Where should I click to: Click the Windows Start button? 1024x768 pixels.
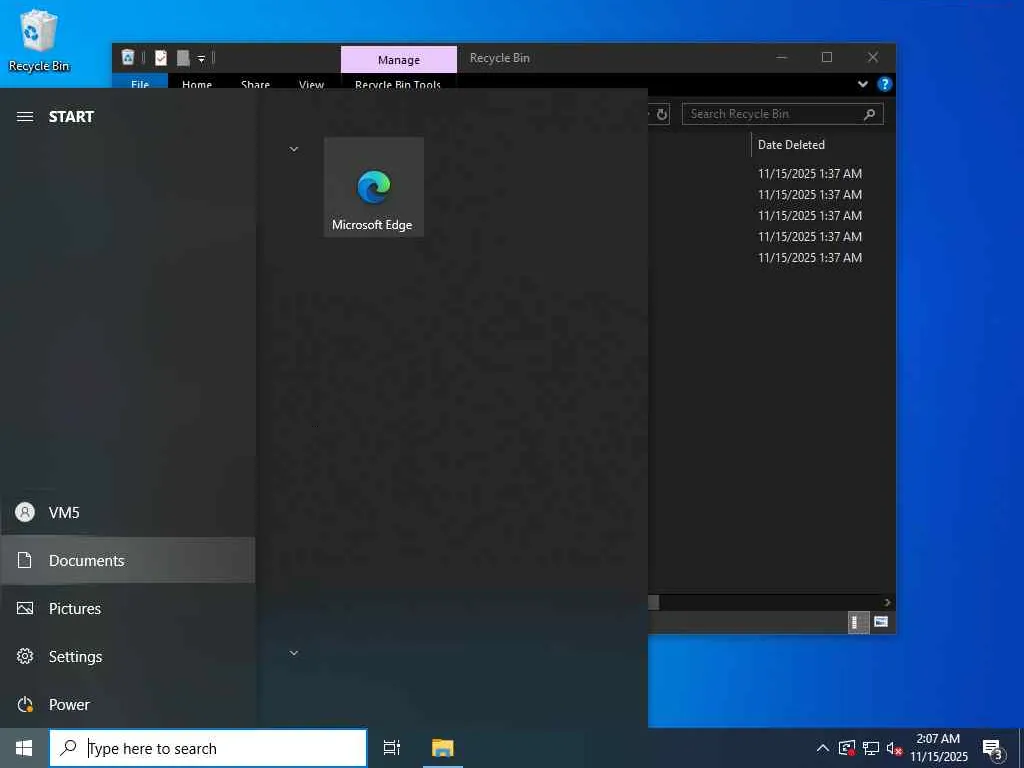pos(24,748)
